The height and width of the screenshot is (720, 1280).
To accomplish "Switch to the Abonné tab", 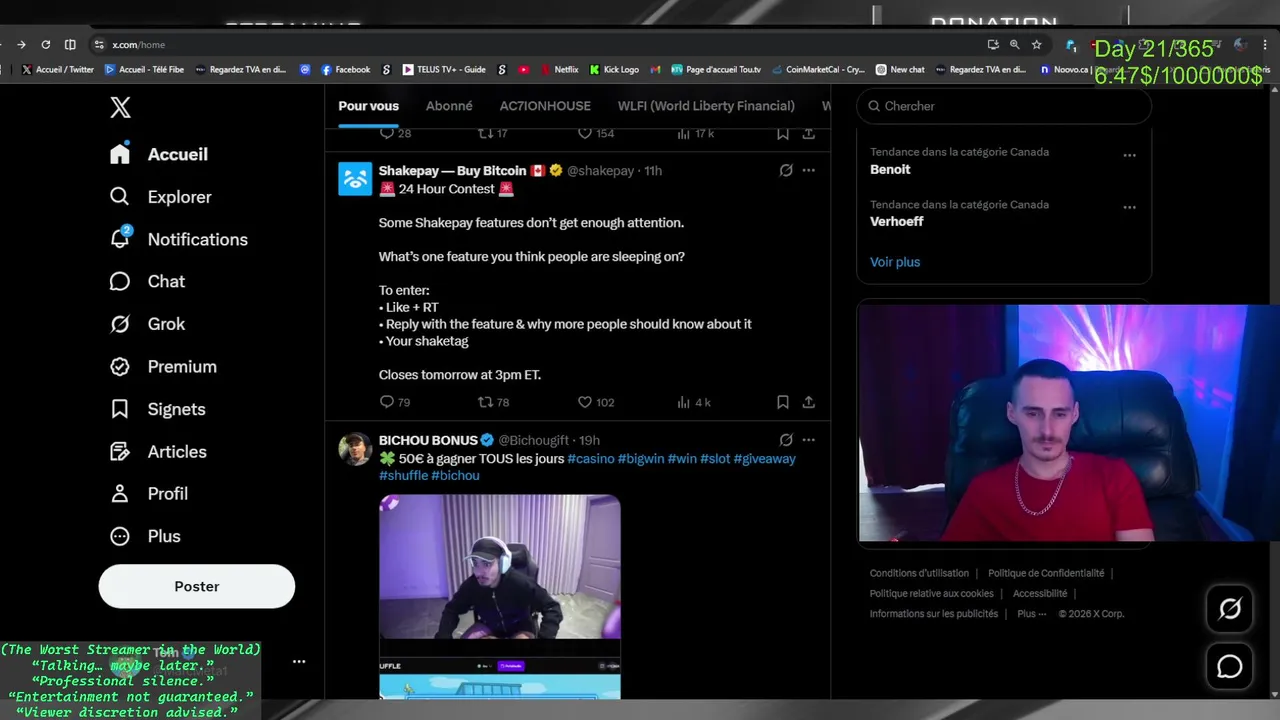I will [x=449, y=106].
